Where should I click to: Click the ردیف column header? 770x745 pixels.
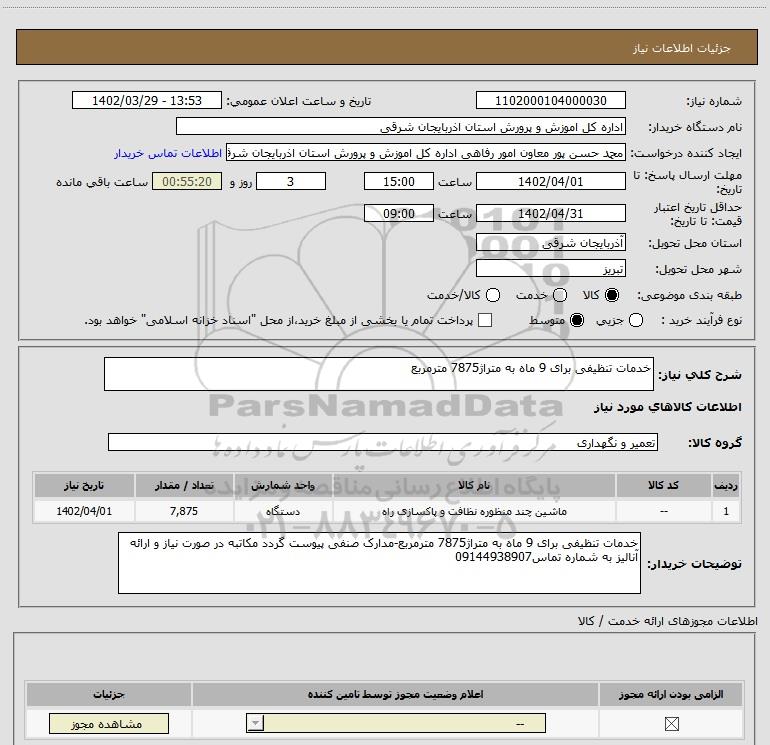(726, 486)
